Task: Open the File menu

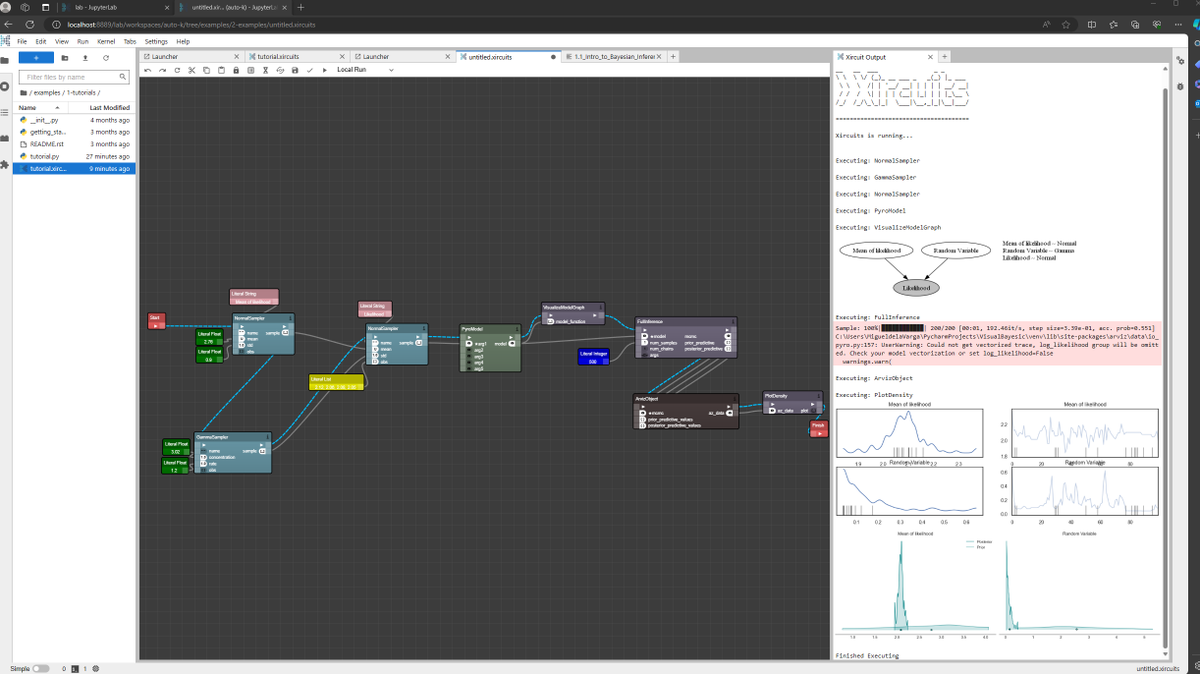Action: 22,41
